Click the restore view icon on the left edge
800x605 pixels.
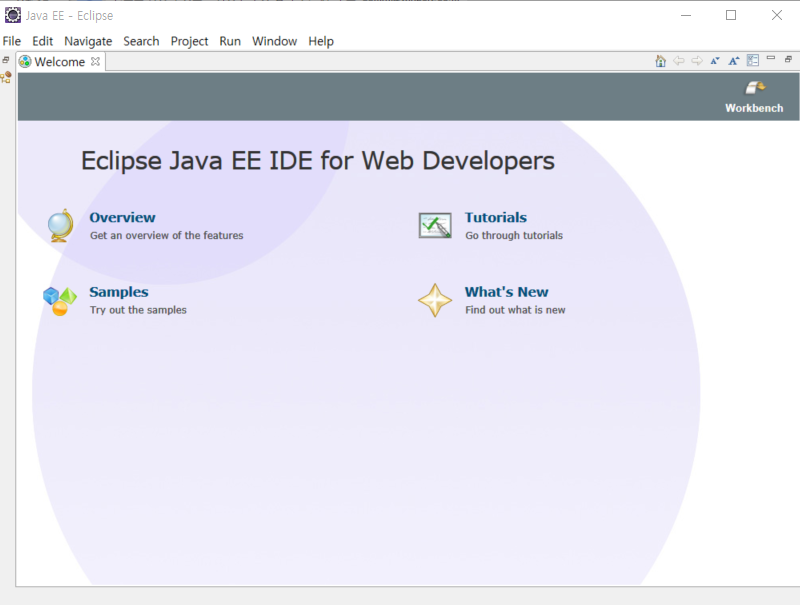pos(5,58)
